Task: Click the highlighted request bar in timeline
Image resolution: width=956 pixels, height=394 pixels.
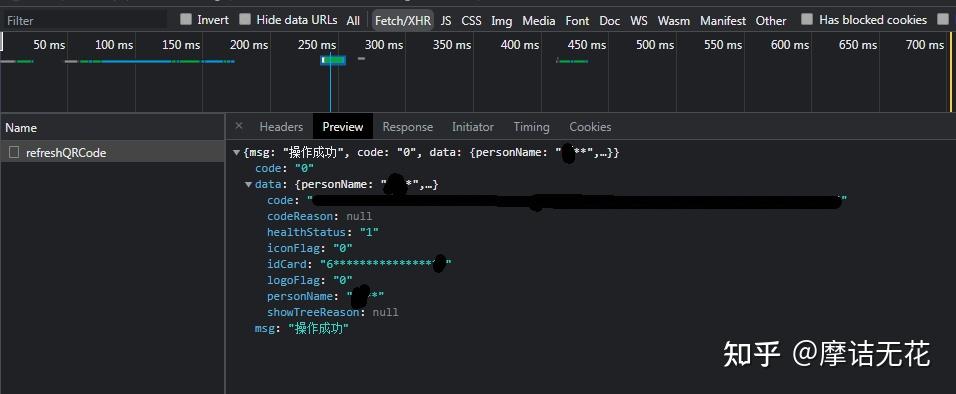Action: (333, 60)
